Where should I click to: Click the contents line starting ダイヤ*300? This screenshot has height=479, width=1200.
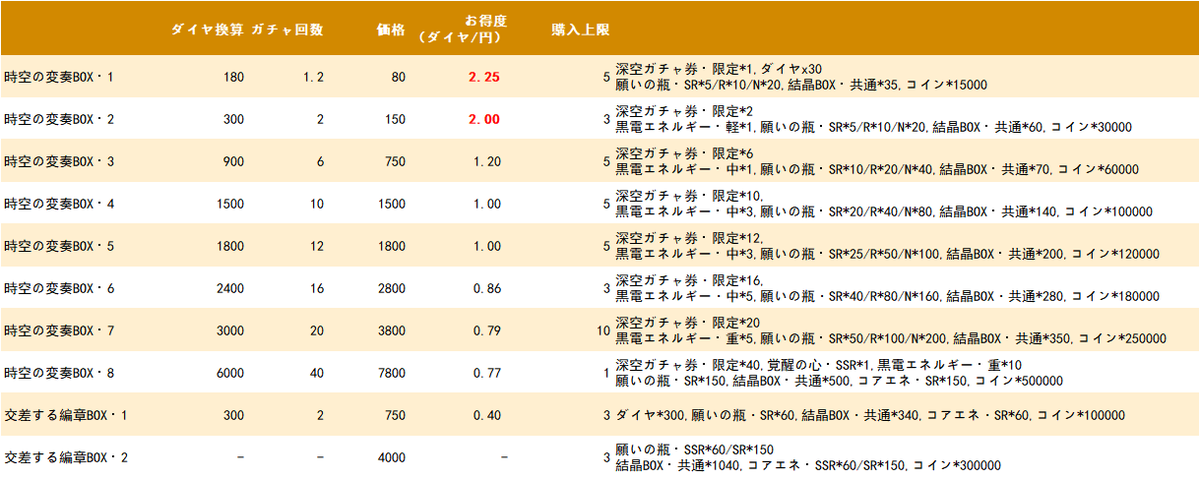coord(870,415)
